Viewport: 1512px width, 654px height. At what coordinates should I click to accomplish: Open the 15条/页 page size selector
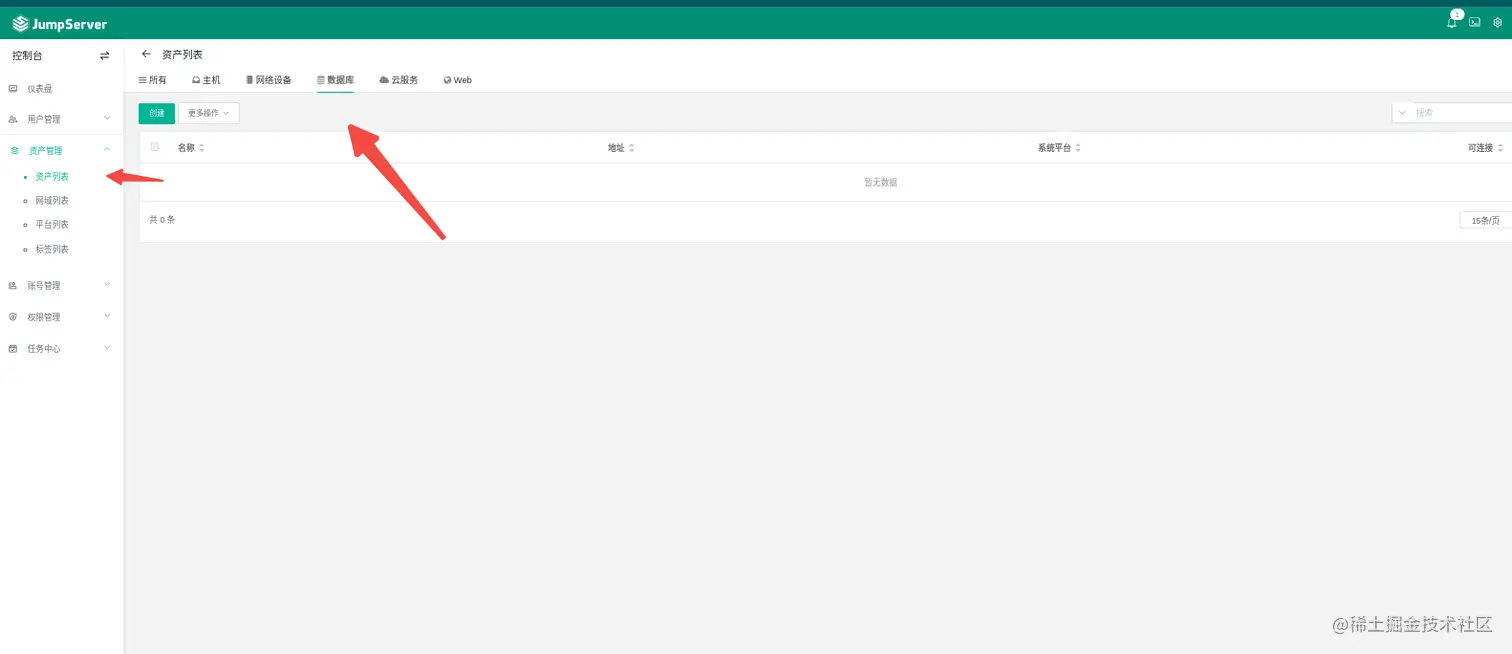(x=1486, y=220)
